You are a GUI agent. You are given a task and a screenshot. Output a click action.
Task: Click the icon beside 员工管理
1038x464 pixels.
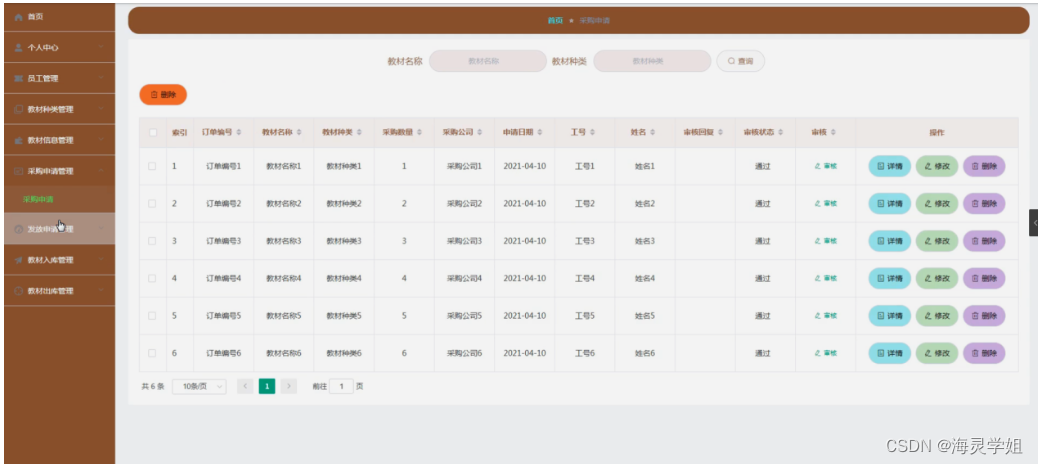point(19,78)
